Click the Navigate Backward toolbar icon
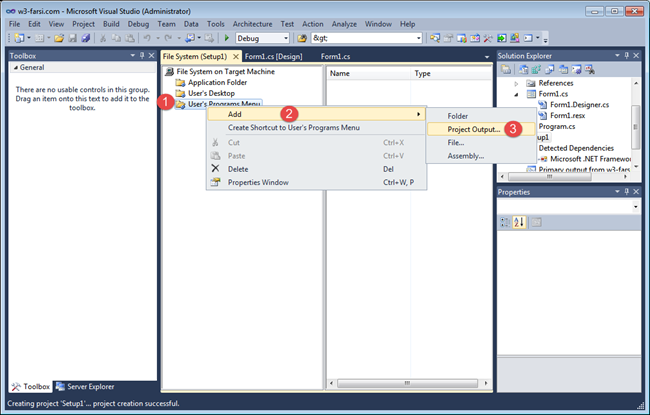 pos(190,38)
